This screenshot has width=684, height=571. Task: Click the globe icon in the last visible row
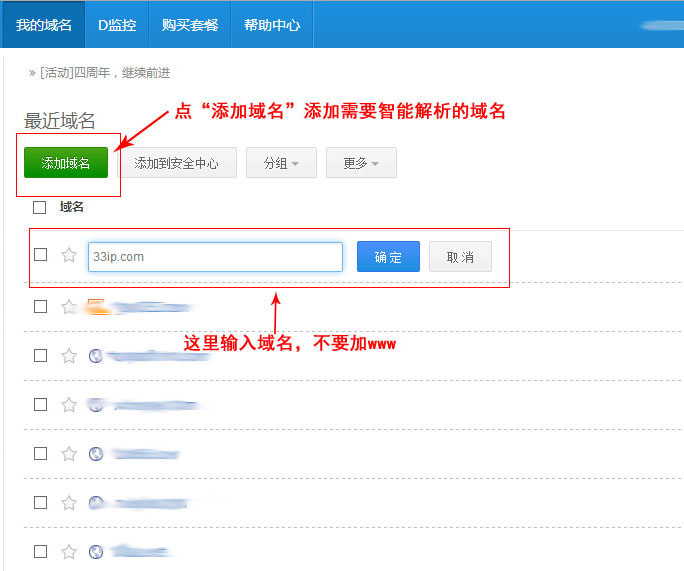click(x=96, y=551)
